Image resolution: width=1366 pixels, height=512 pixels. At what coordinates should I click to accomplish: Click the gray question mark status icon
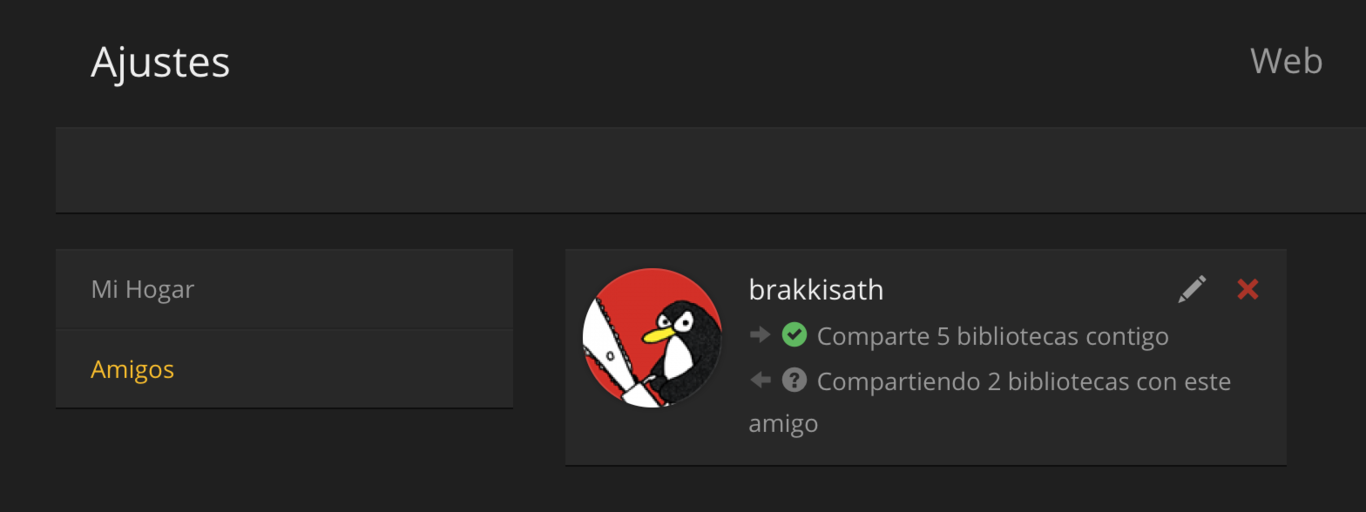(794, 380)
